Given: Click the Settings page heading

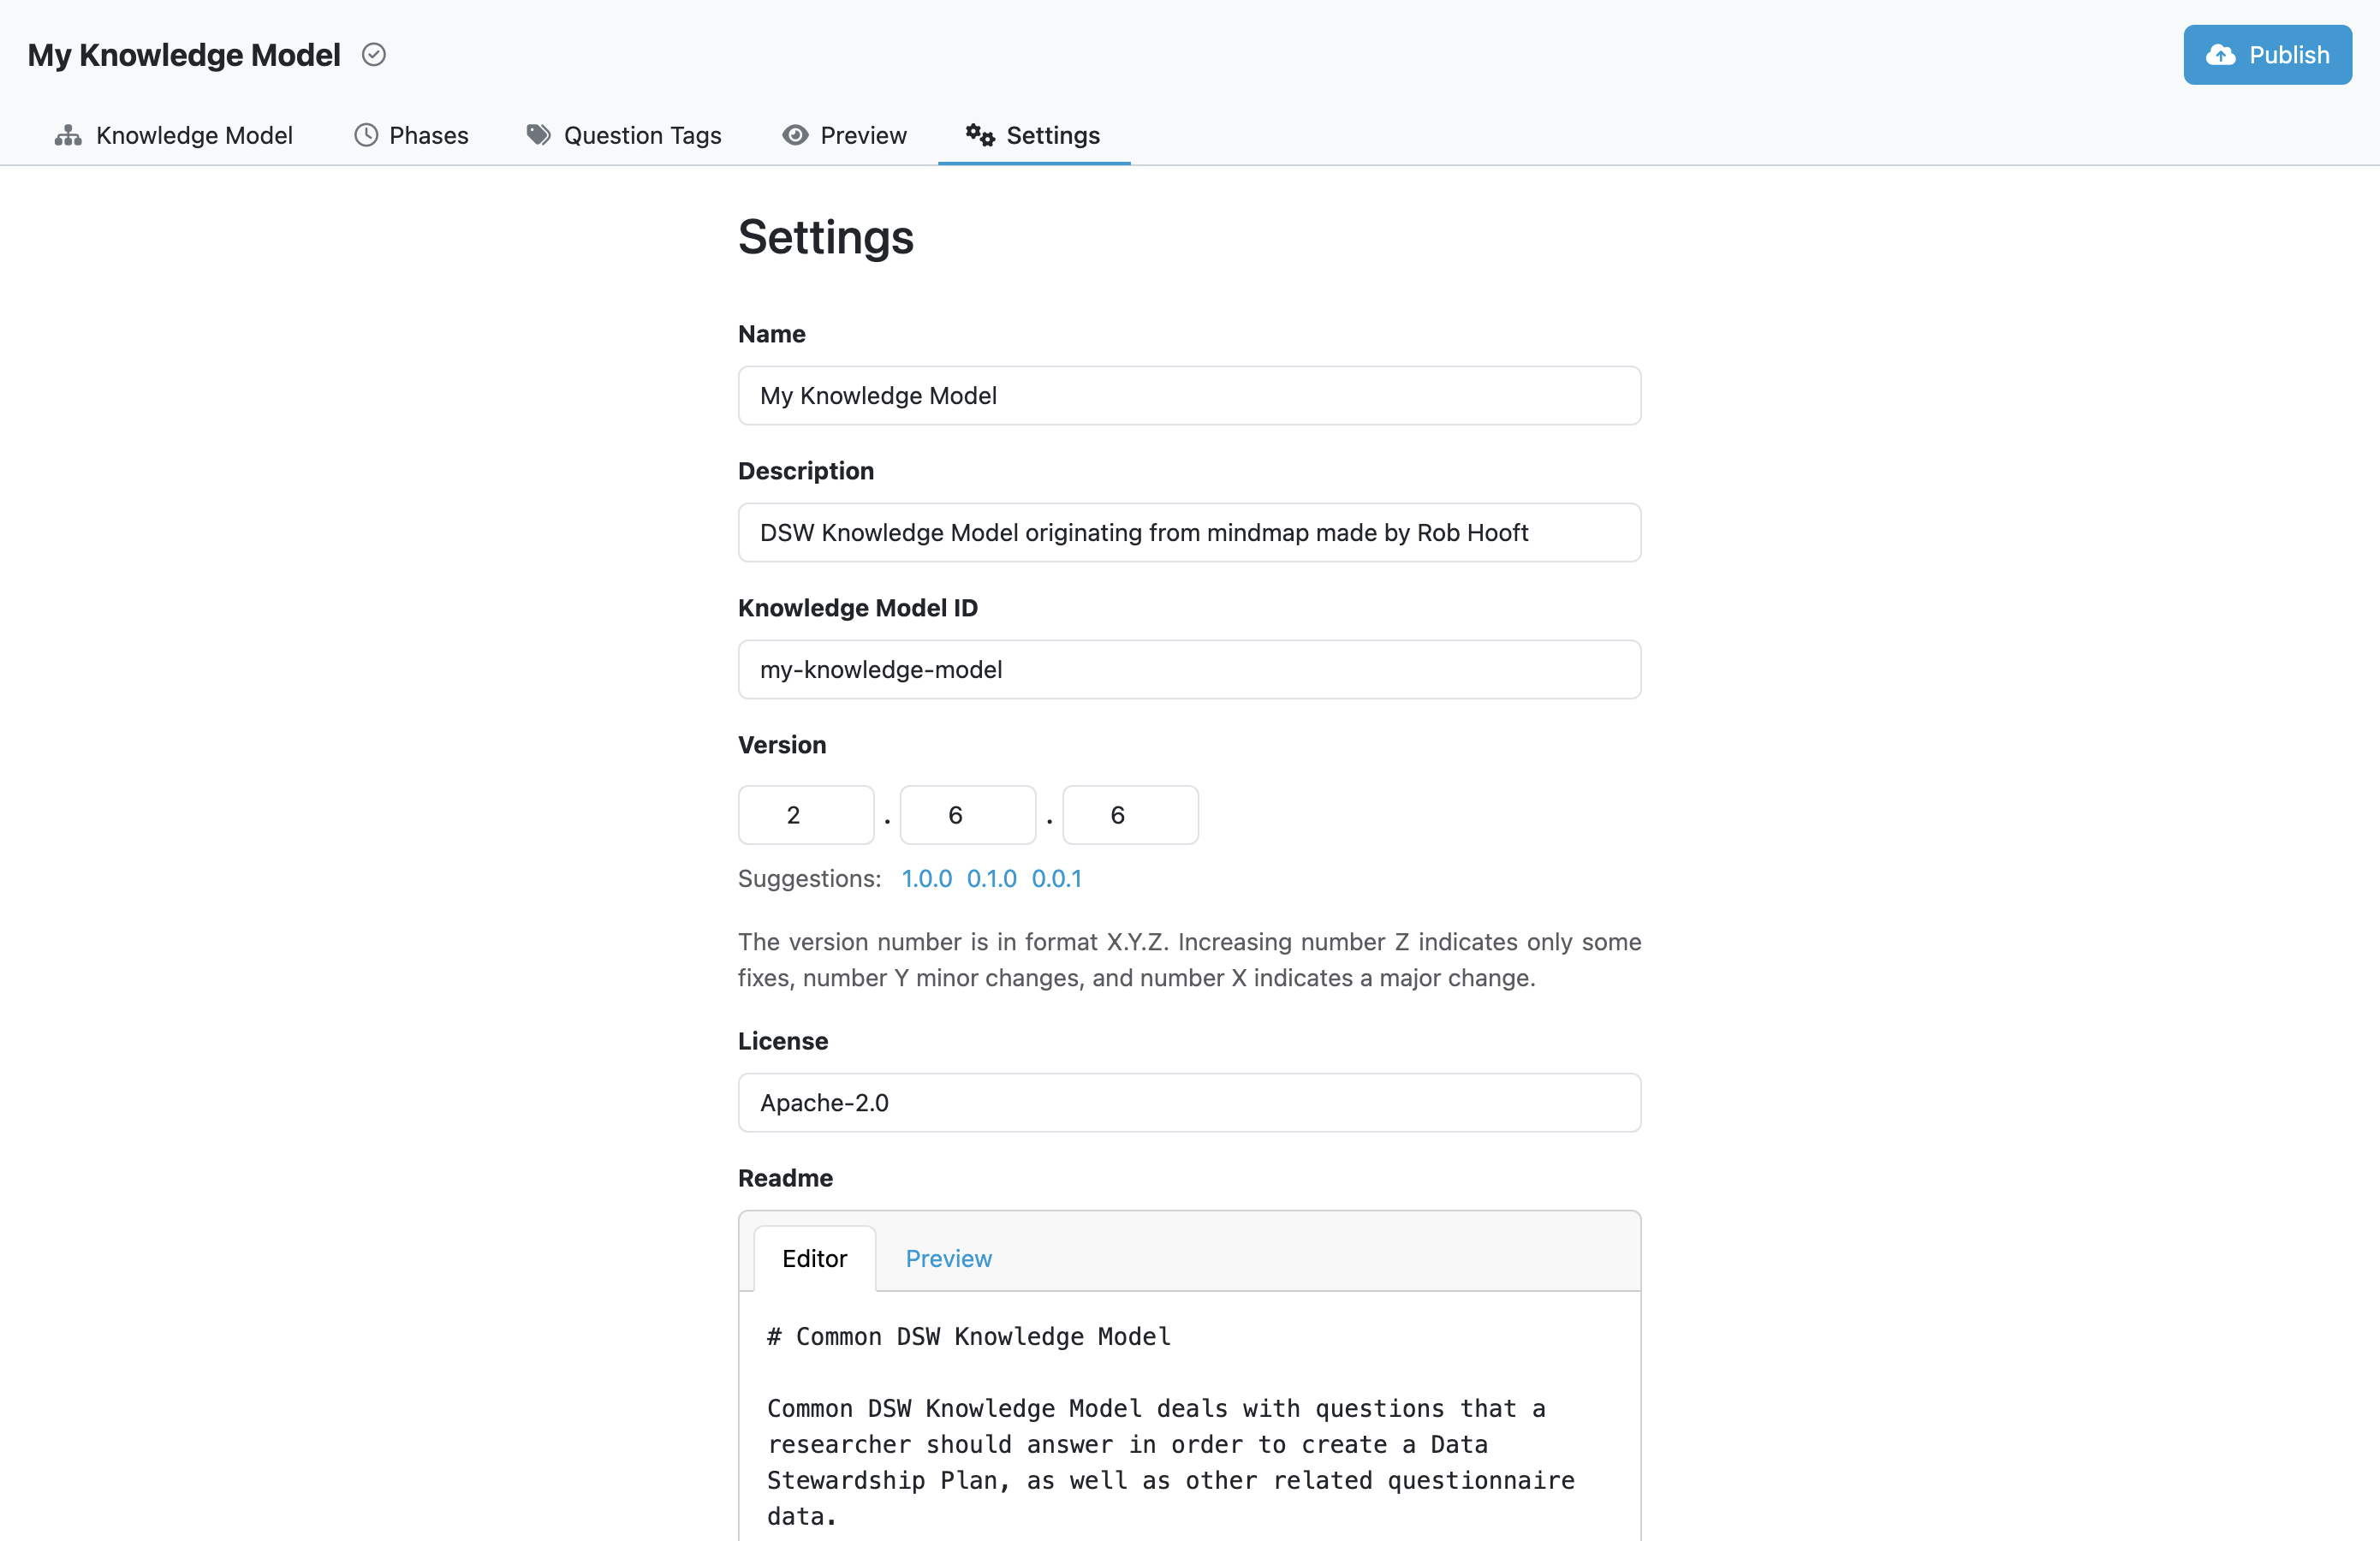Looking at the screenshot, I should pos(825,237).
